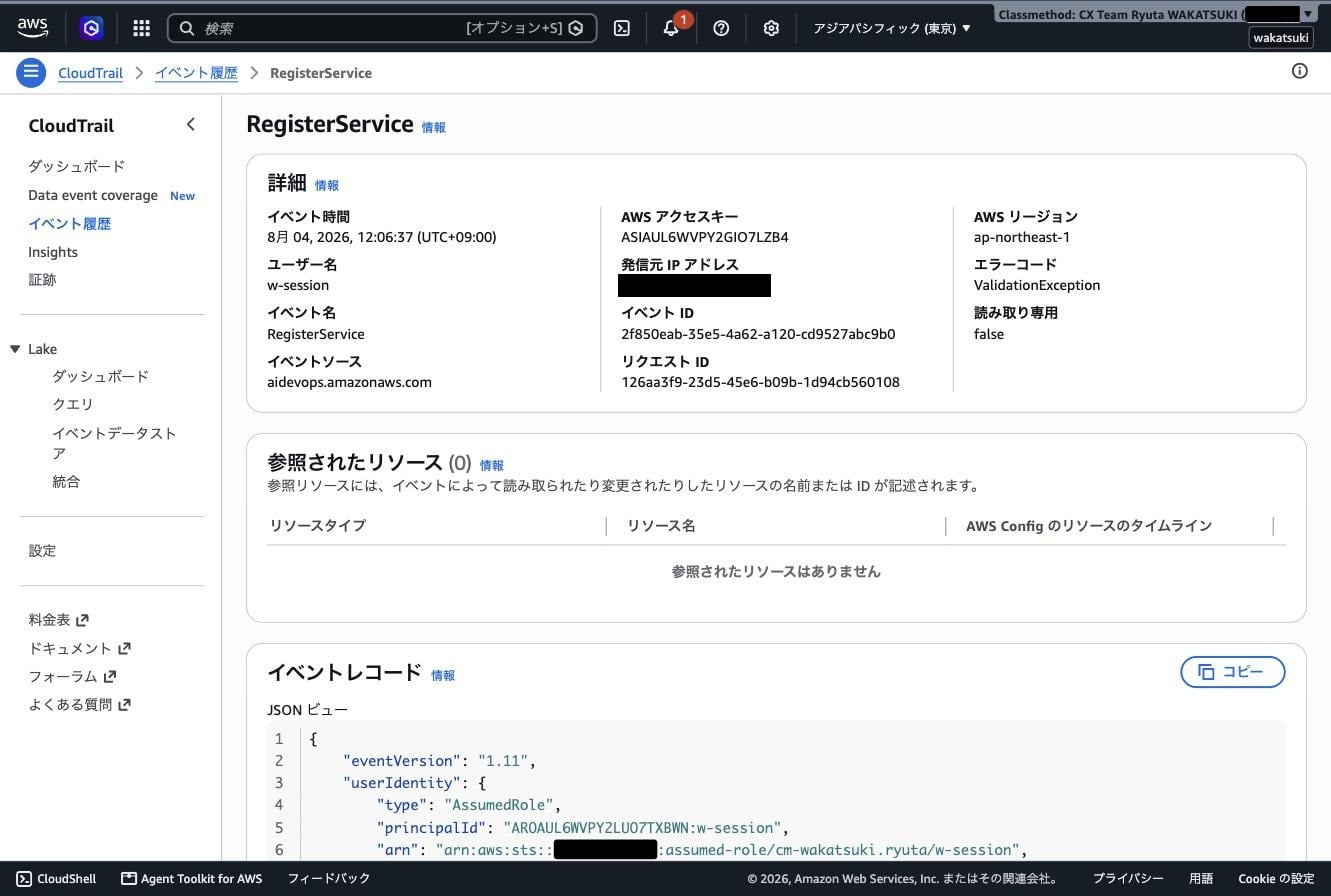The width and height of the screenshot is (1331, 896).
Task: Toggle the hamburger side navigation button
Action: pyautogui.click(x=31, y=72)
